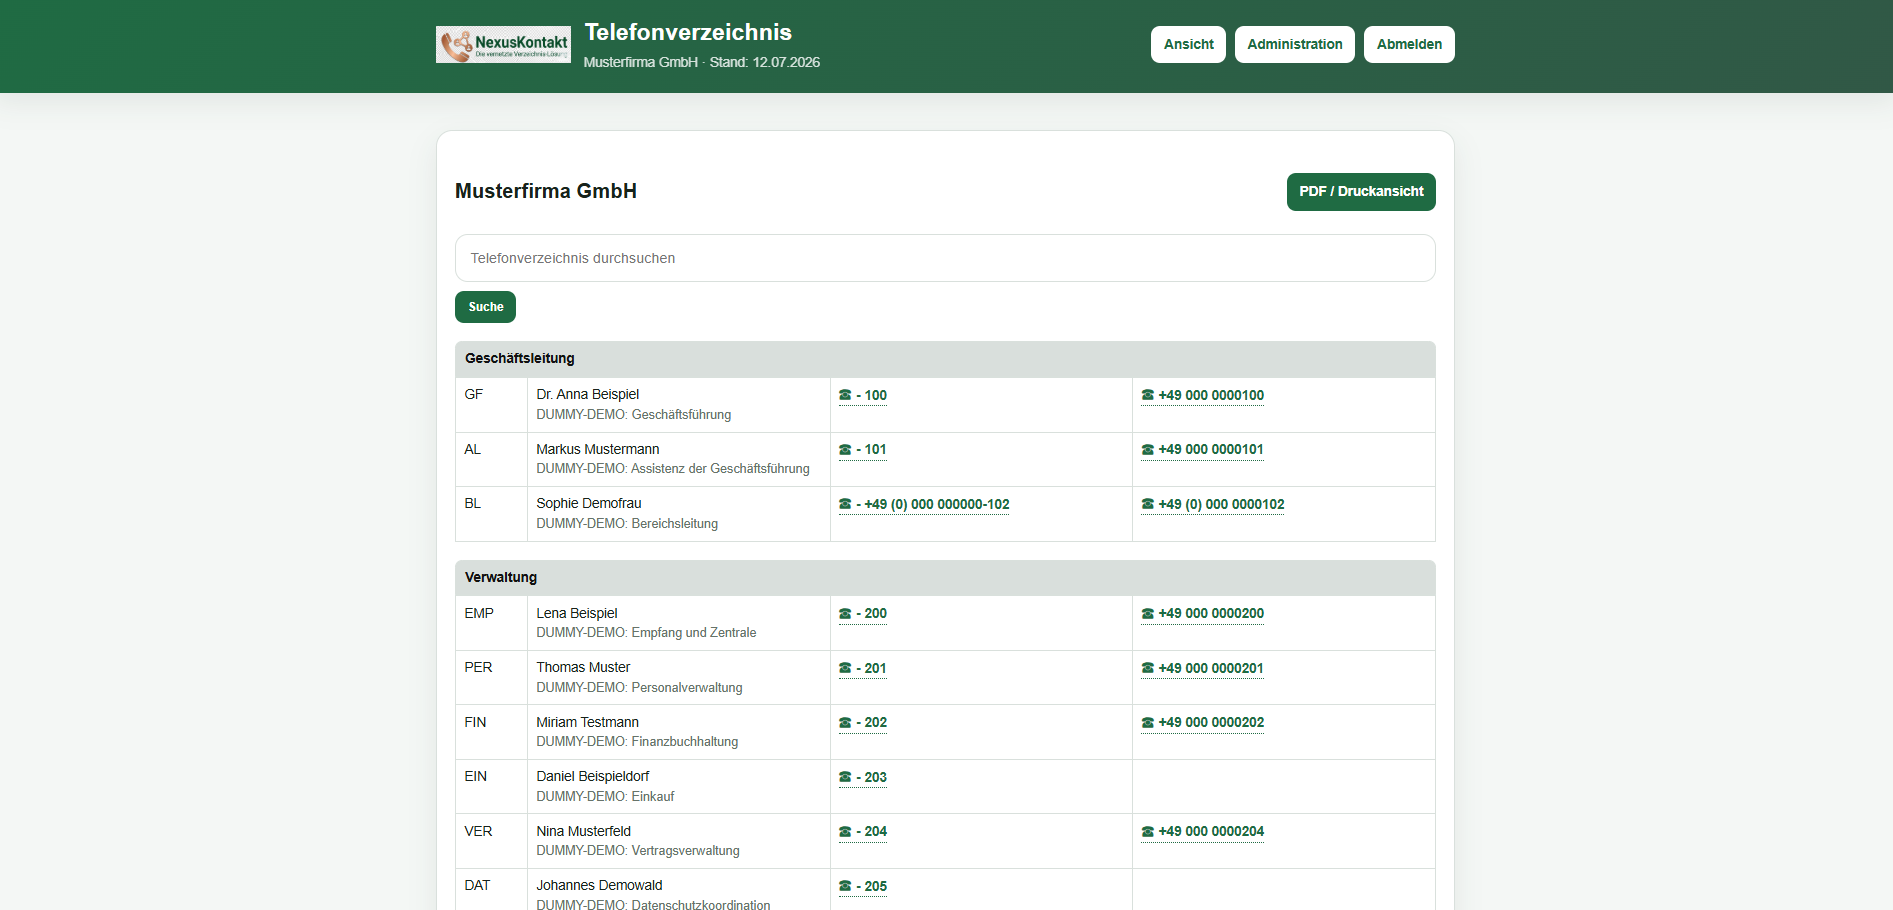Click phone icon next to +49 (0) 000 0000102
1893x910 pixels.
tap(1148, 504)
